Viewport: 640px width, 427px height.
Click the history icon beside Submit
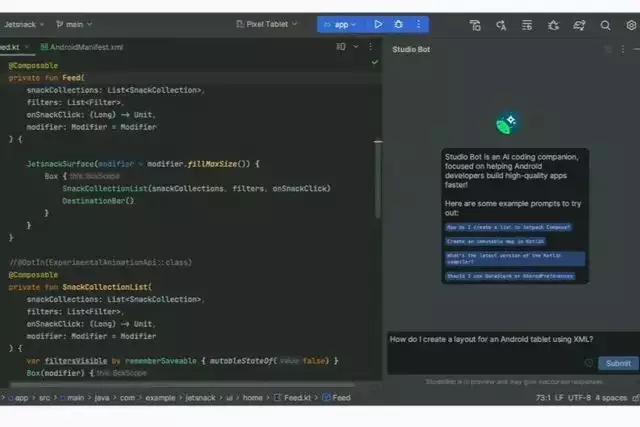point(589,363)
